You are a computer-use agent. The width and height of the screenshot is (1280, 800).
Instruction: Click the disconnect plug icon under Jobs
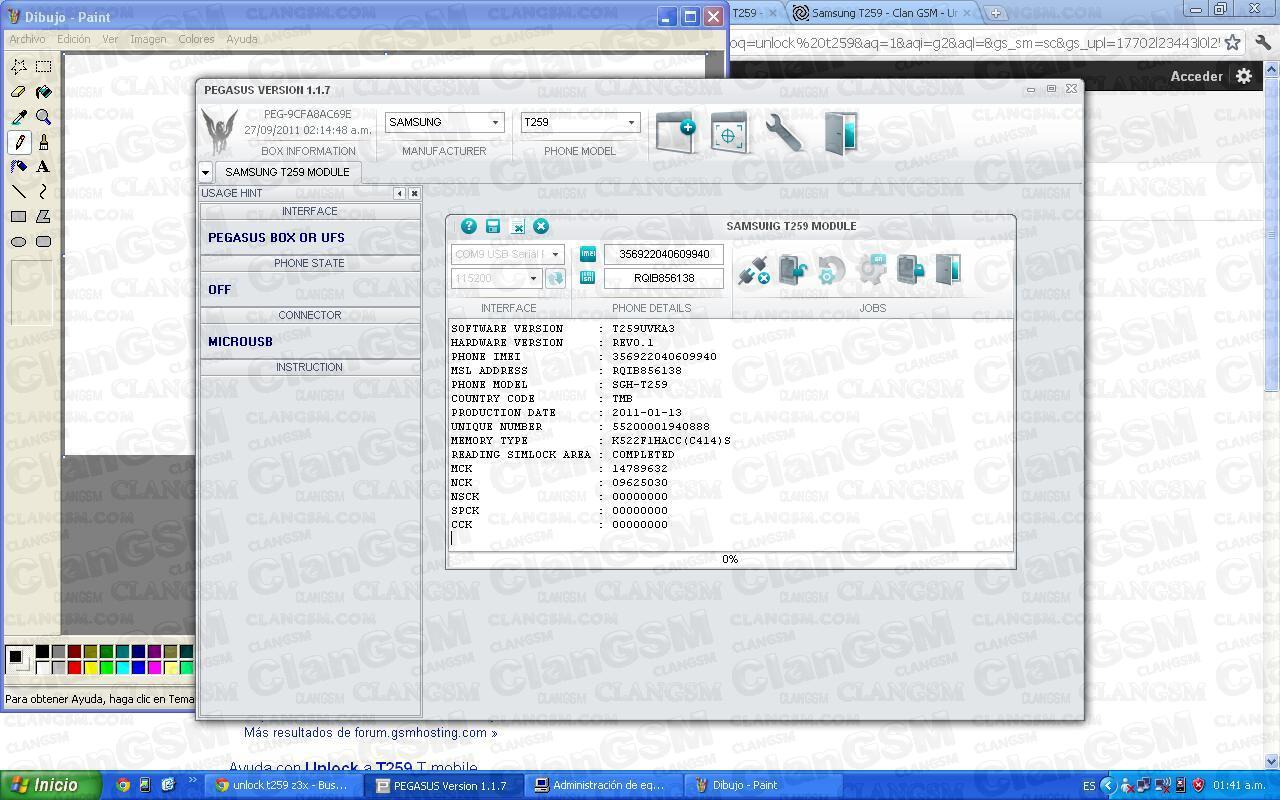pyautogui.click(x=753, y=270)
